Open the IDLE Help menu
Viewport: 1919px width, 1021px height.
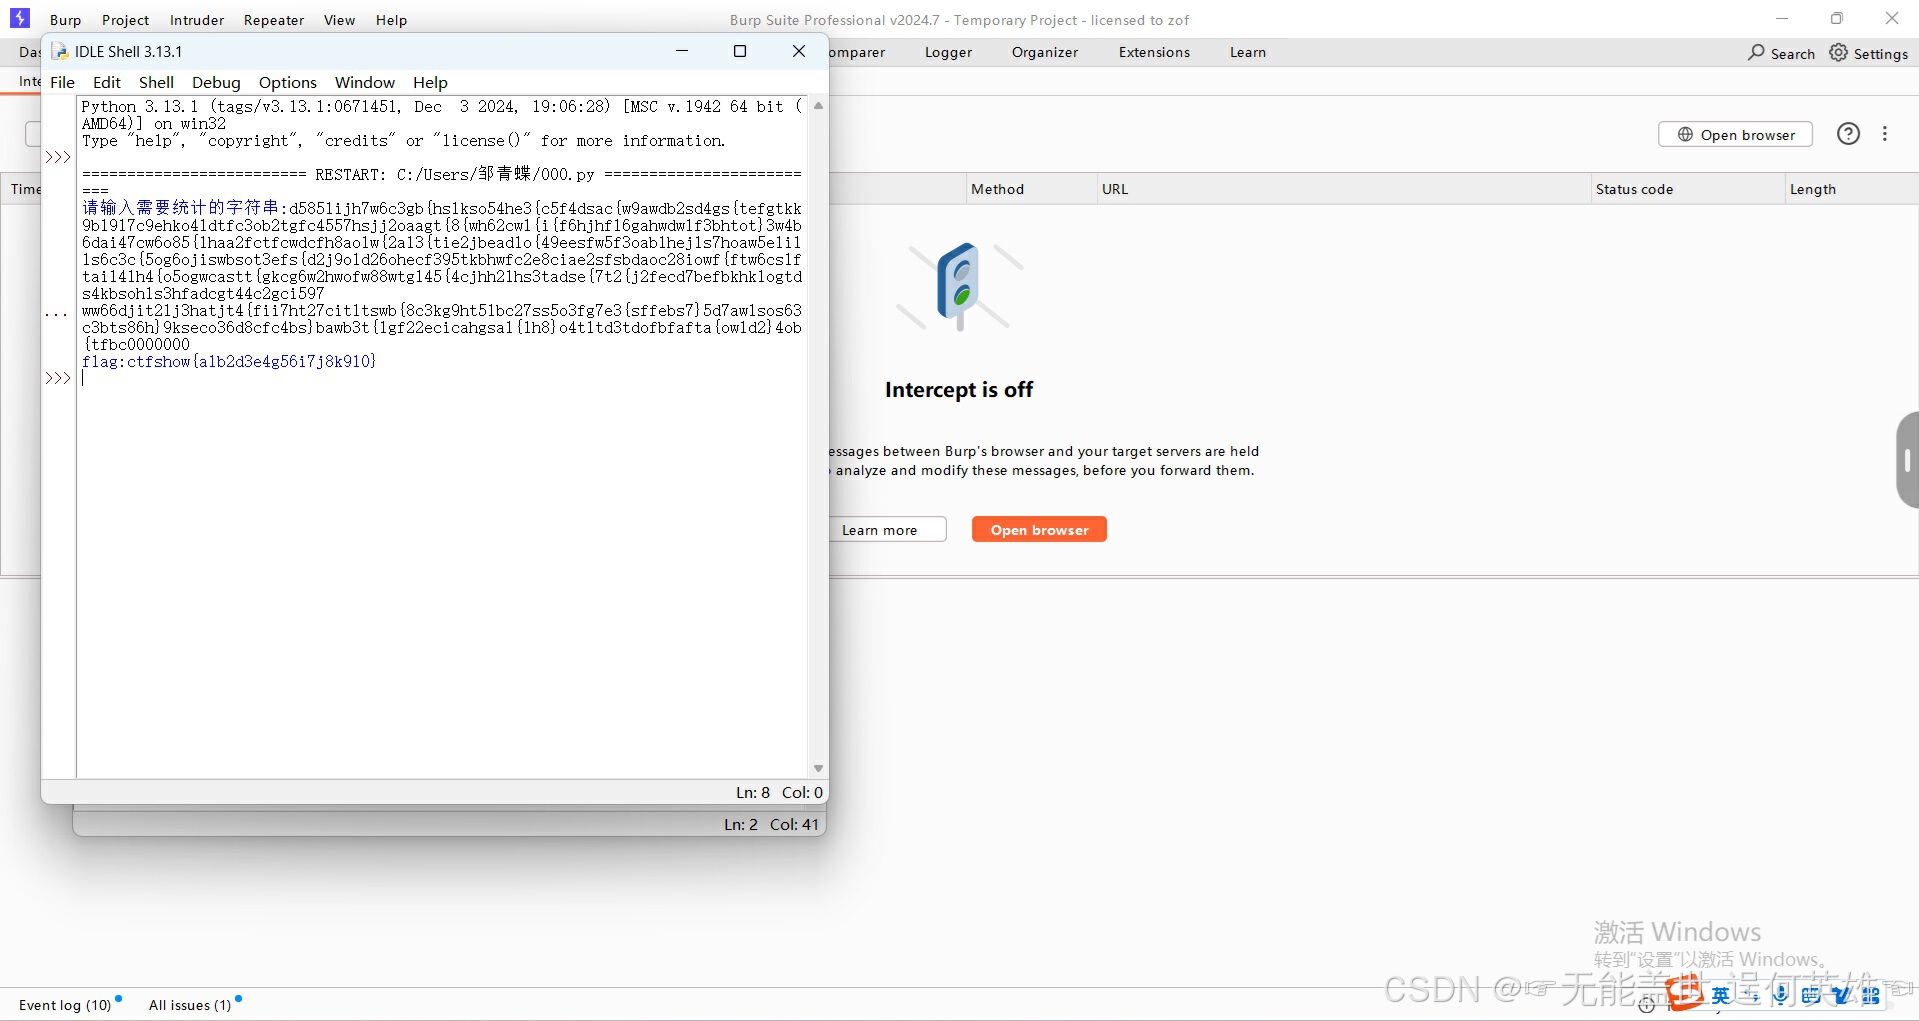pyautogui.click(x=430, y=82)
